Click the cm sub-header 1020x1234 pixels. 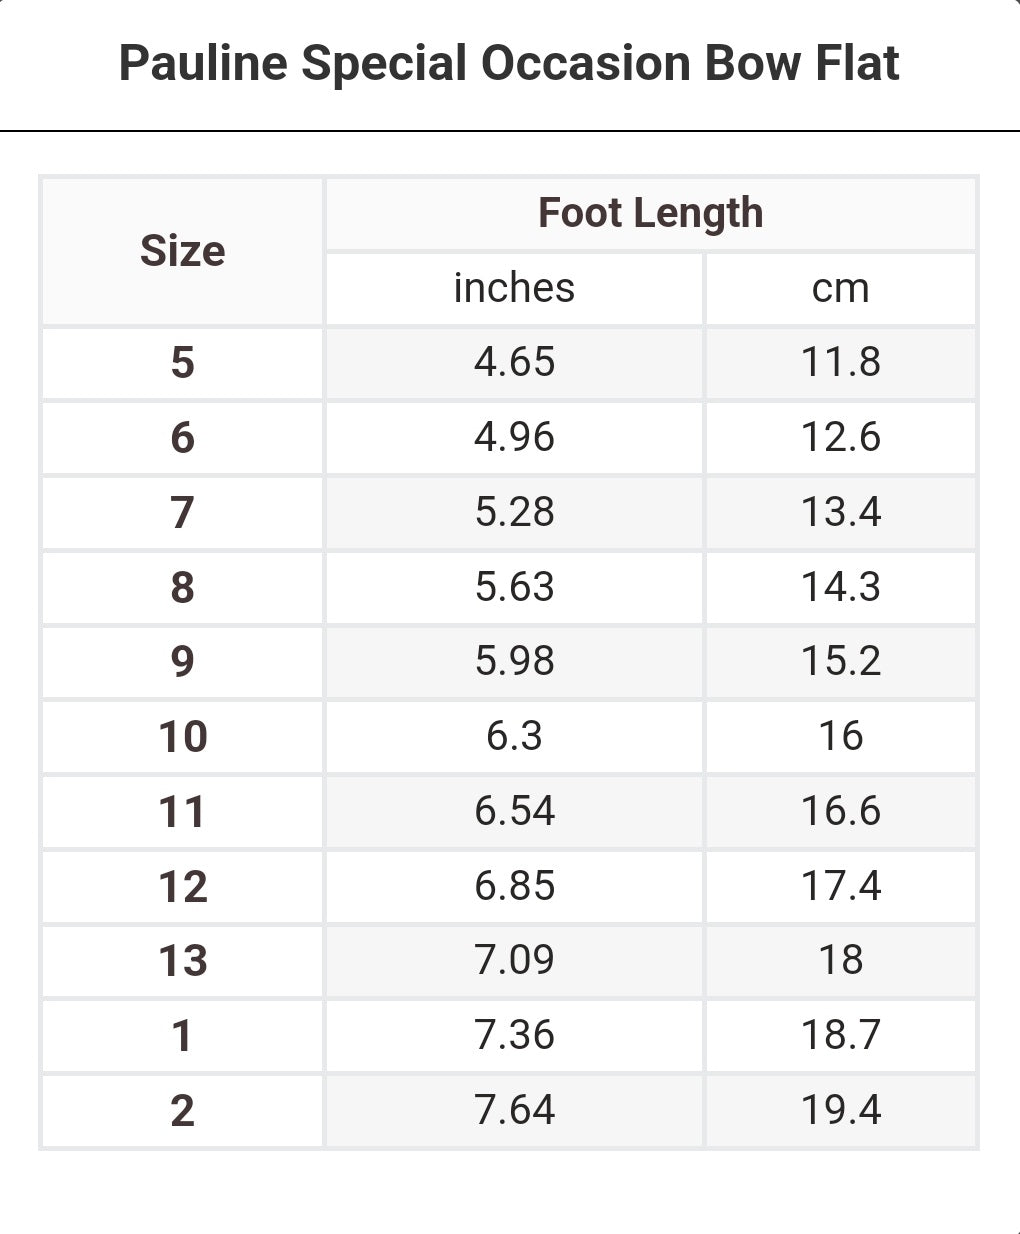840,288
